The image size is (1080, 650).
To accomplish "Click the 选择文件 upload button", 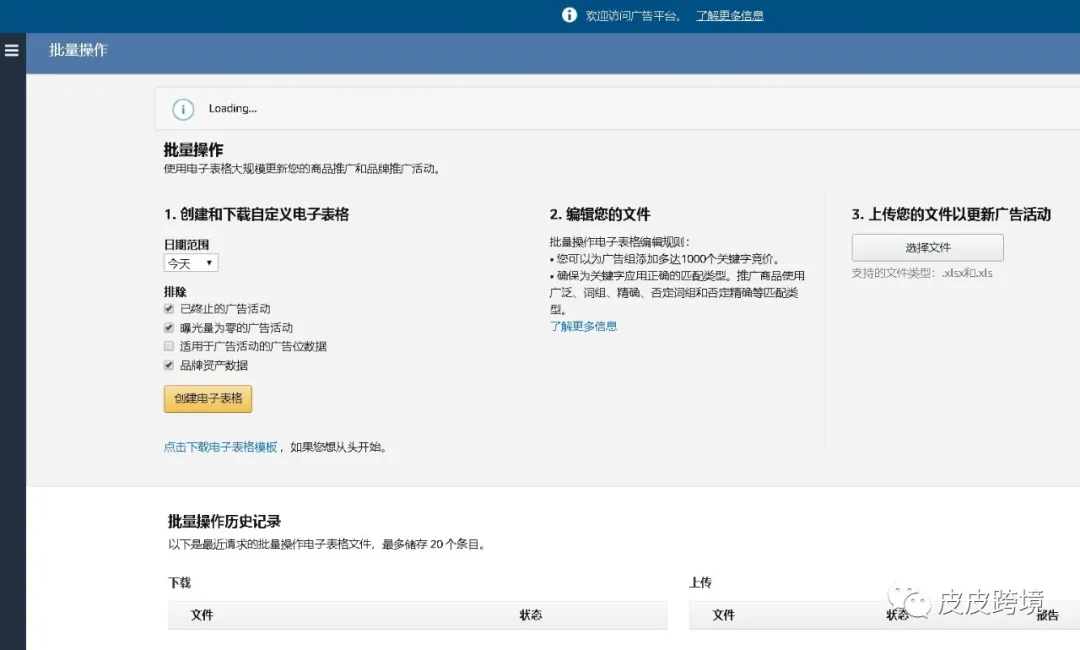I will tap(927, 247).
